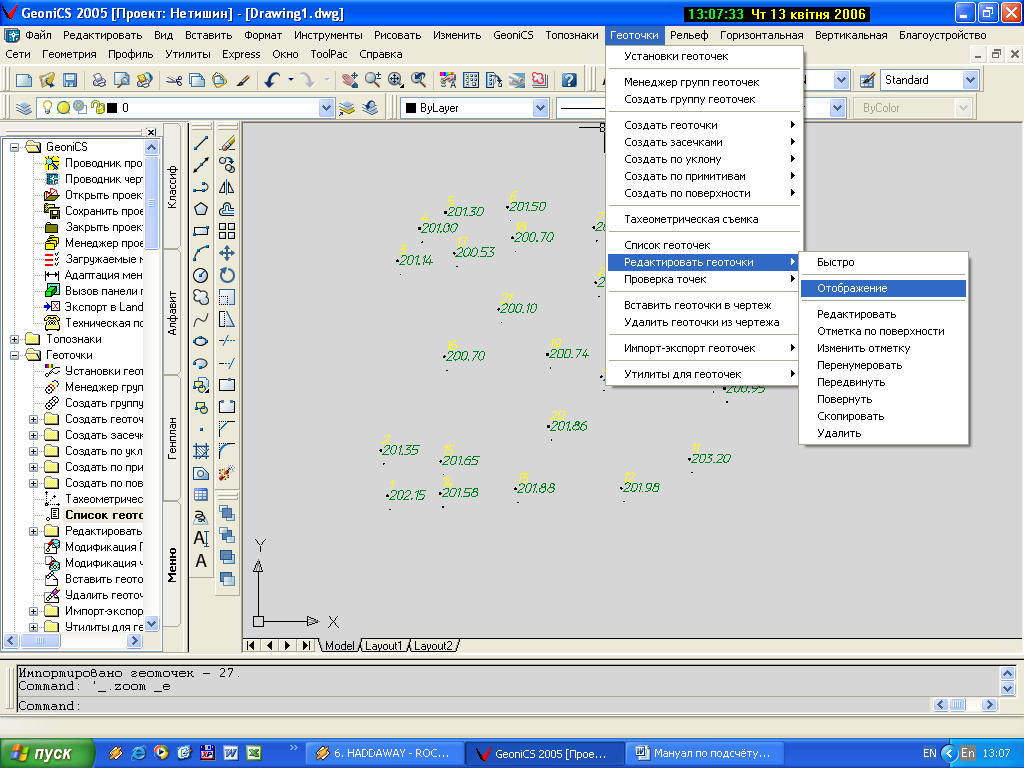Viewport: 1024px width, 768px height.
Task: Collapse the Геоточки tree node
Action: (x=15, y=355)
